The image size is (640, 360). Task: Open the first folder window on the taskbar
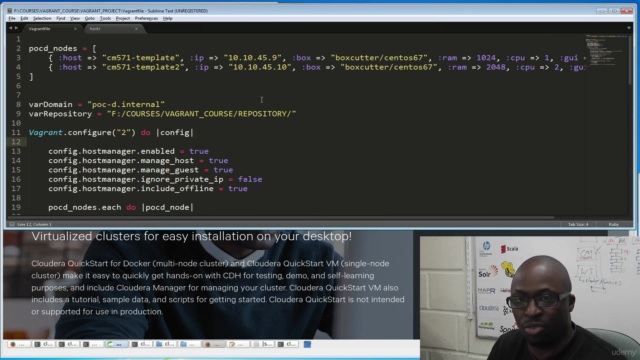pyautogui.click(x=165, y=344)
